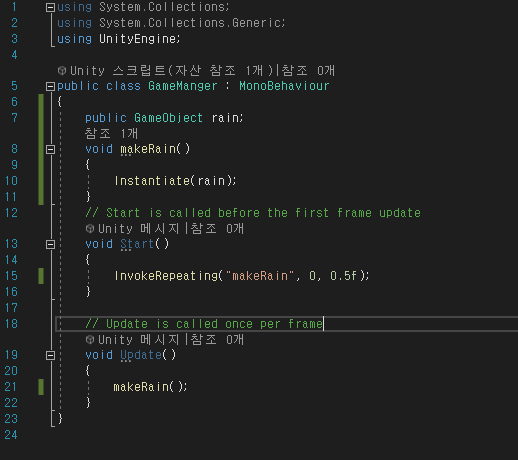
Task: Collapse the makeRain method block
Action: [50, 149]
